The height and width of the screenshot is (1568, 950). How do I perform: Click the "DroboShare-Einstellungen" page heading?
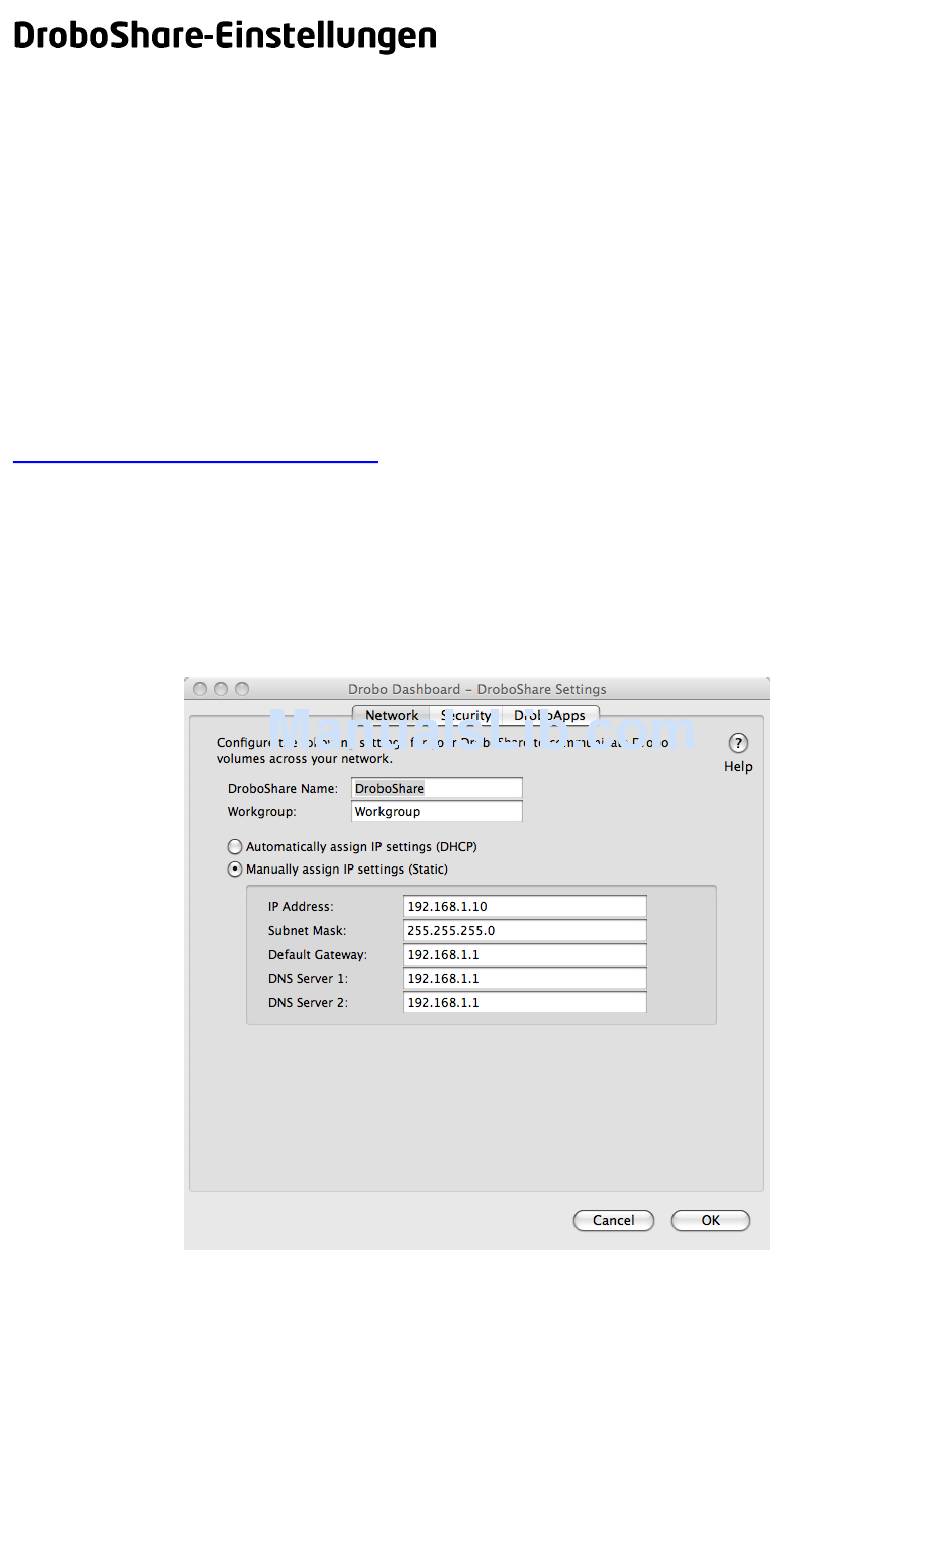pos(225,36)
